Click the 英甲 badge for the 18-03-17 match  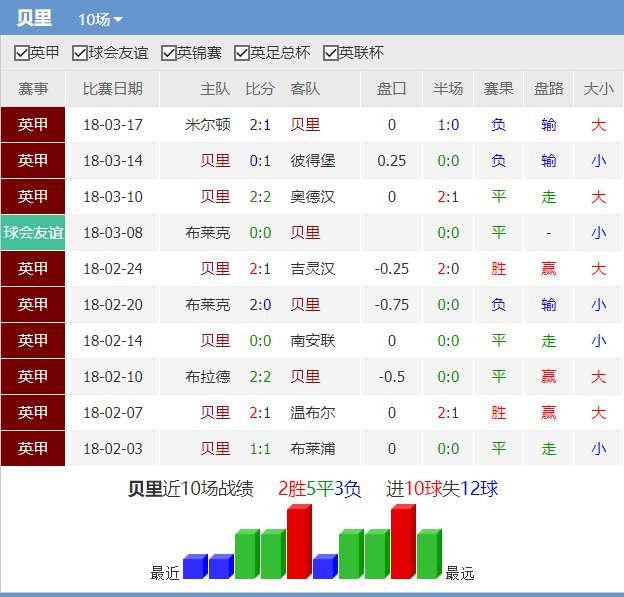click(33, 125)
